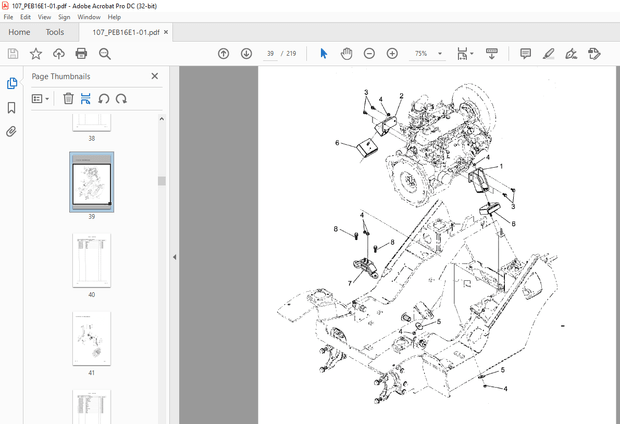
Task: Click the thumbnails panel scrollbar handle
Action: [161, 181]
